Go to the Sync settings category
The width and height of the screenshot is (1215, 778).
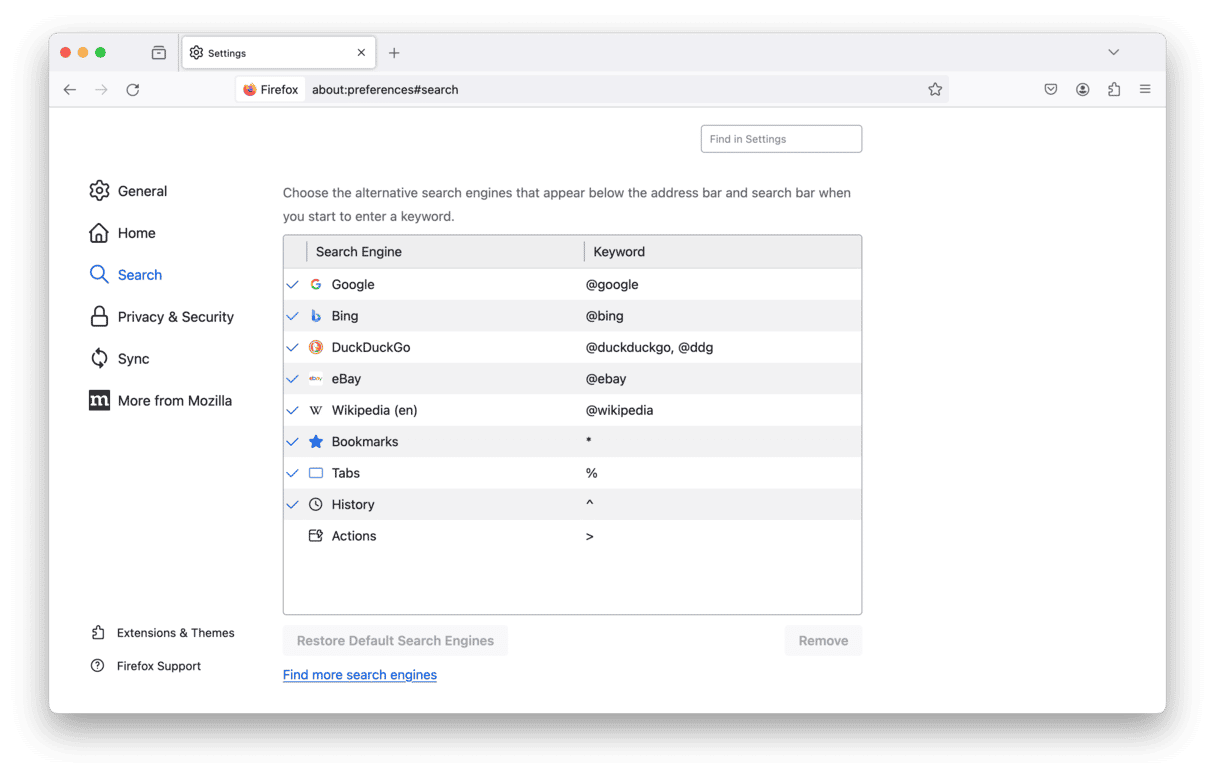pos(133,359)
